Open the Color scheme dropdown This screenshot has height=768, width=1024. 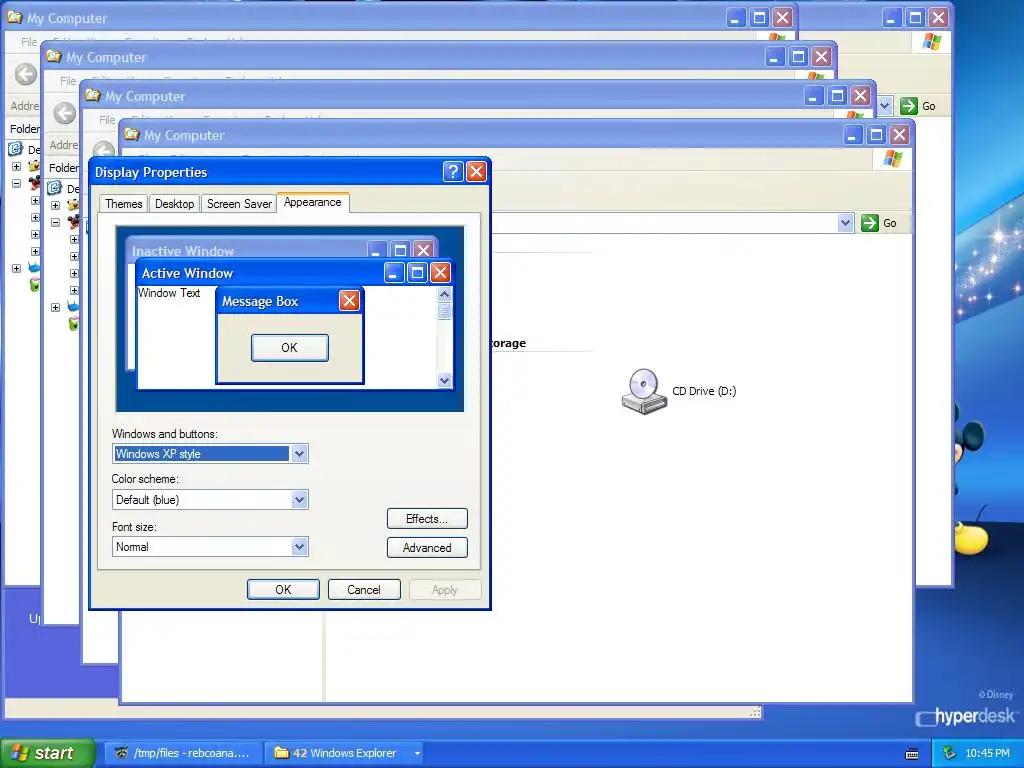[x=299, y=500]
